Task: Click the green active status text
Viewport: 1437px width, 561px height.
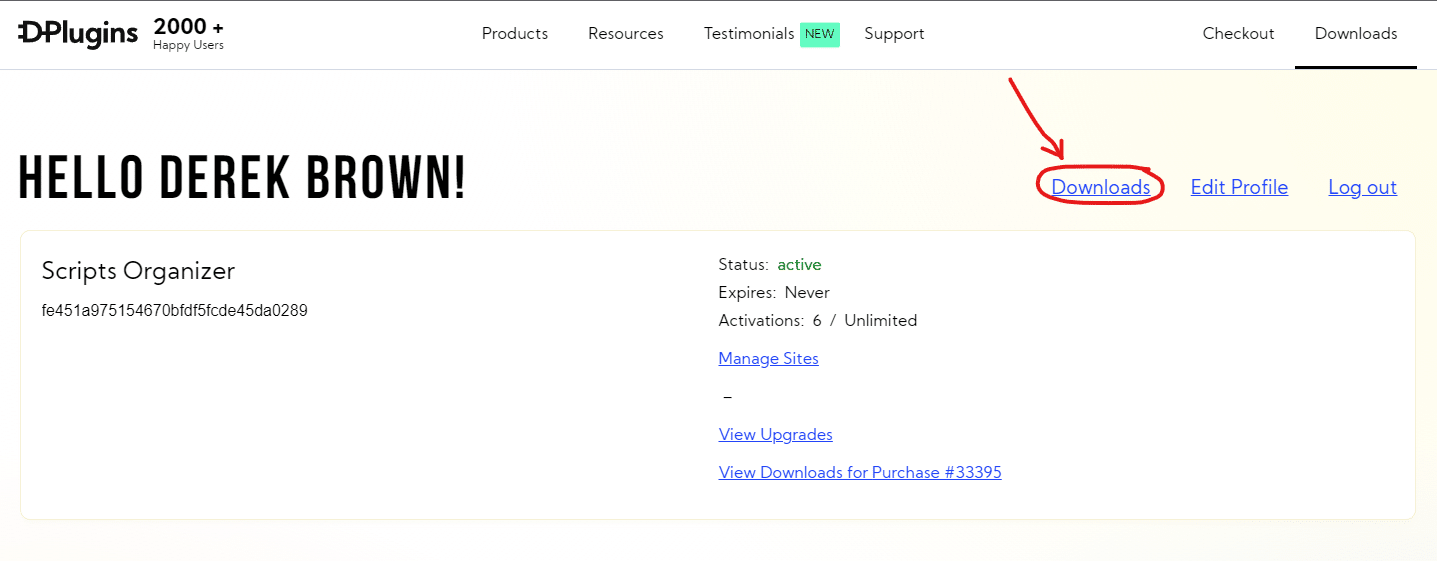Action: pos(799,265)
